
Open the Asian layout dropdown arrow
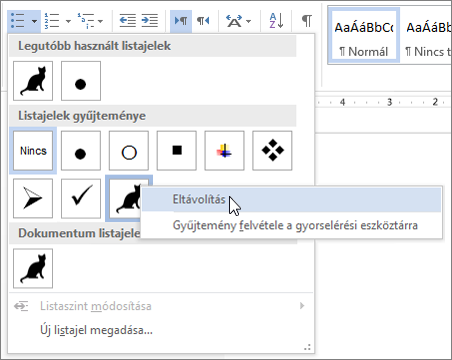coord(248,21)
